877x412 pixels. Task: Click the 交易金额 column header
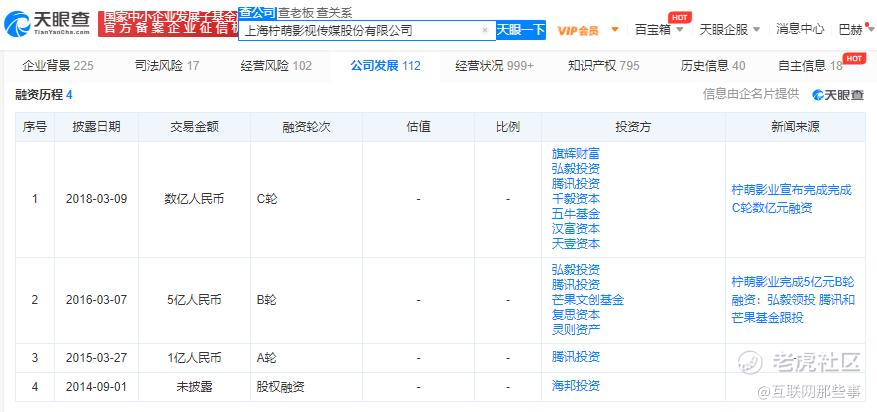tap(194, 127)
